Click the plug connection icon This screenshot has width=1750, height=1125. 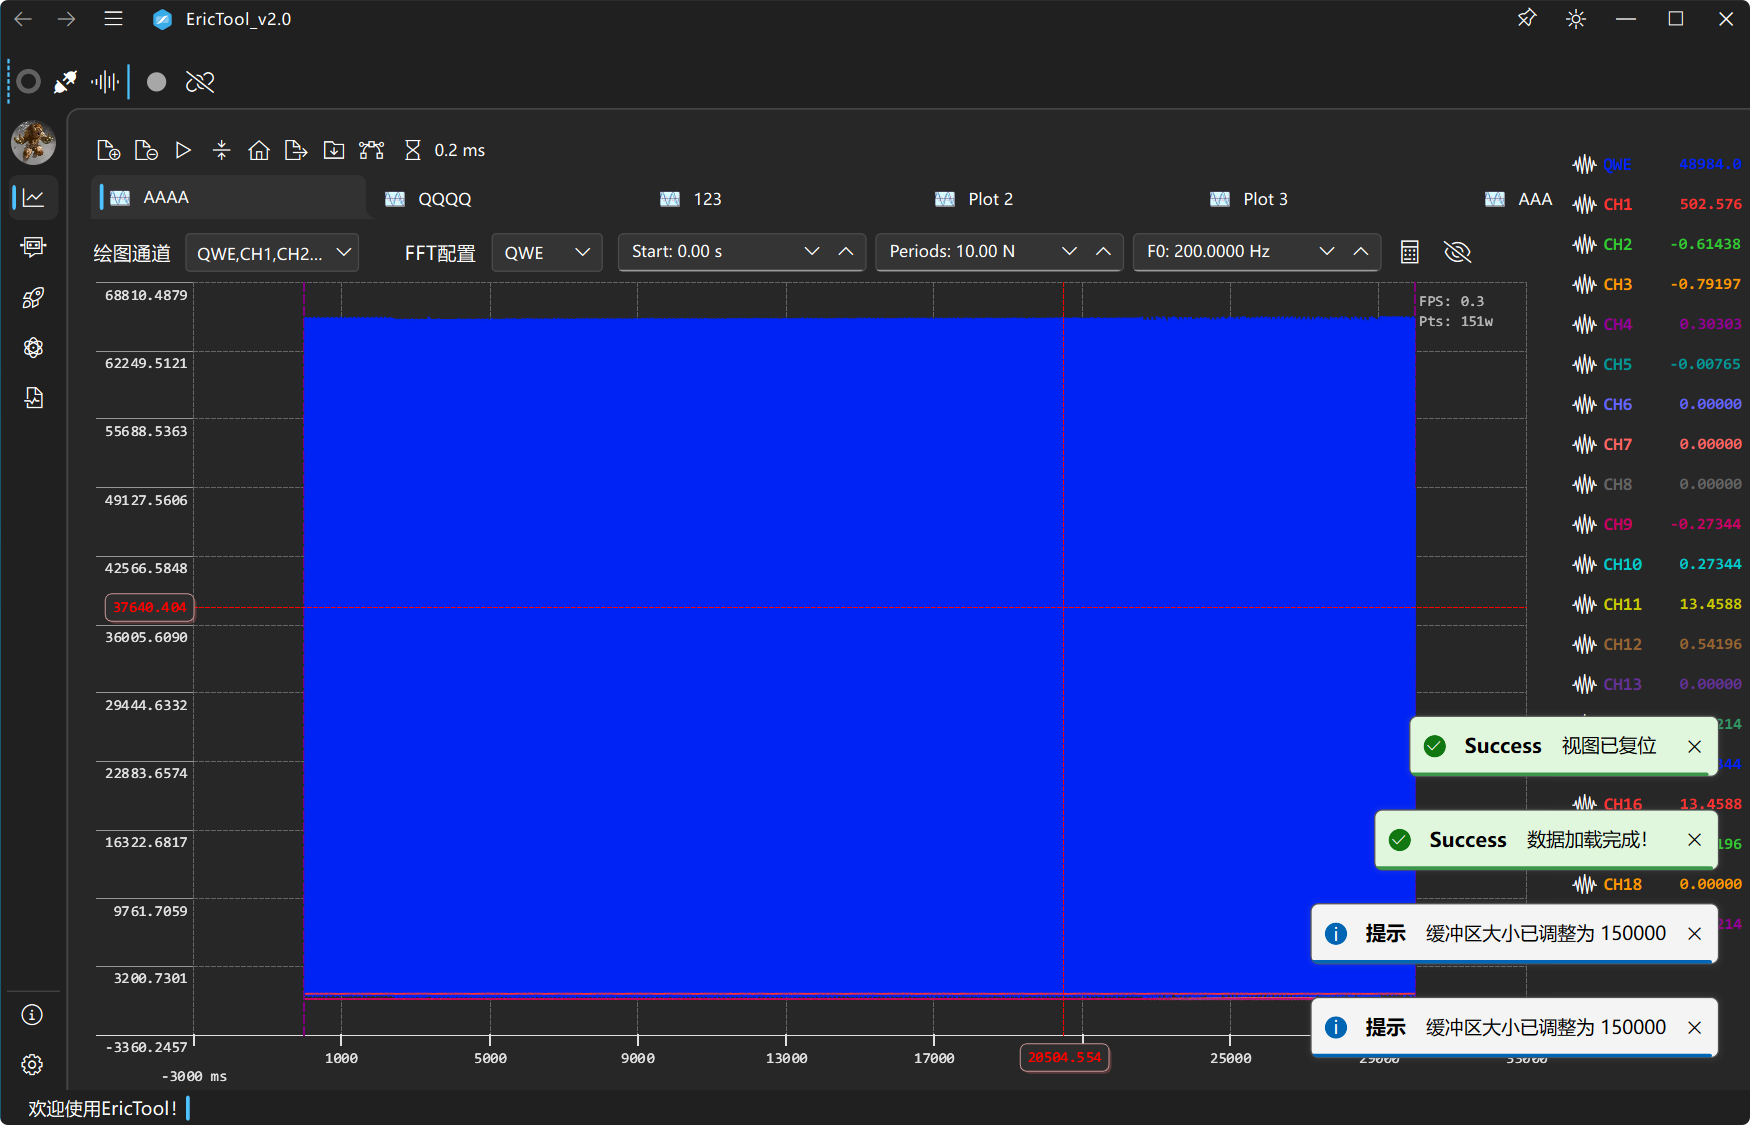point(66,82)
